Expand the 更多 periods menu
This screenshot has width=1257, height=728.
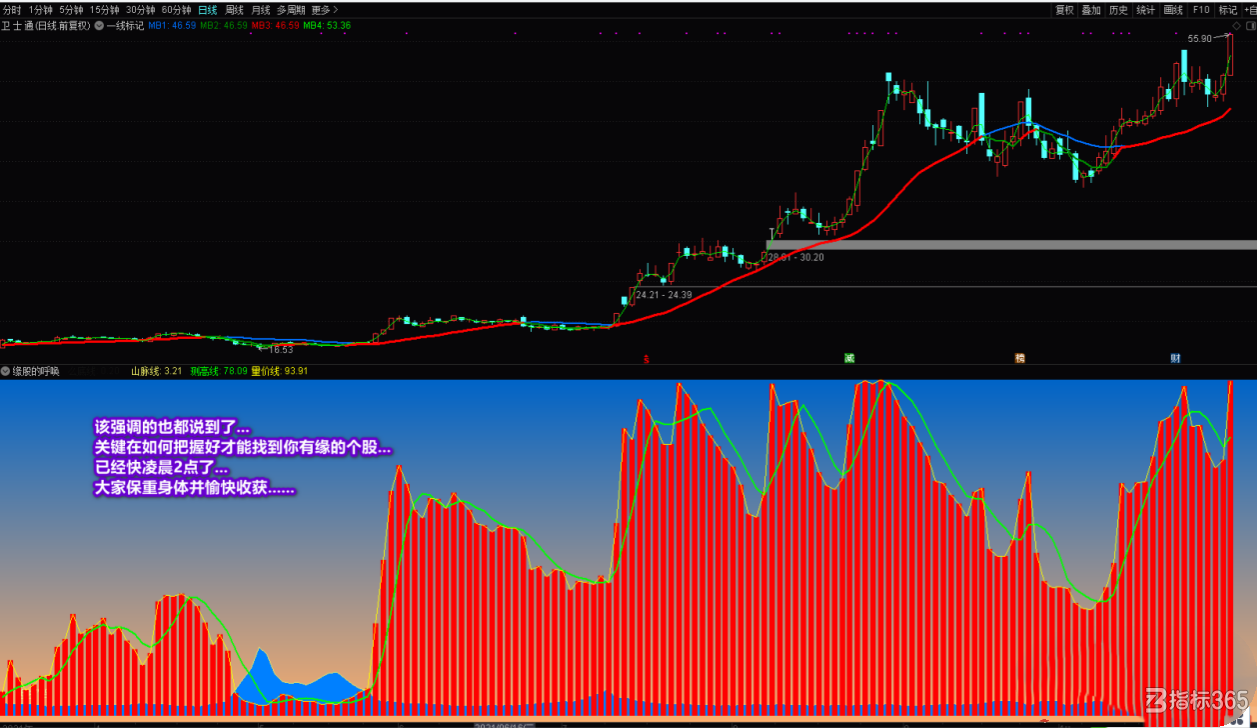point(324,10)
